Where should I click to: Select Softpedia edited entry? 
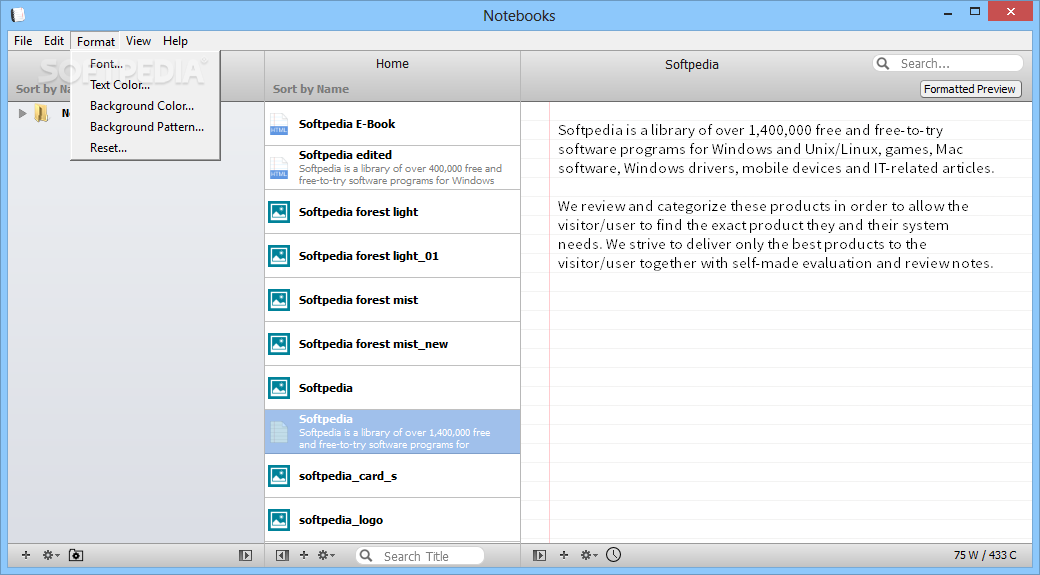click(393, 168)
